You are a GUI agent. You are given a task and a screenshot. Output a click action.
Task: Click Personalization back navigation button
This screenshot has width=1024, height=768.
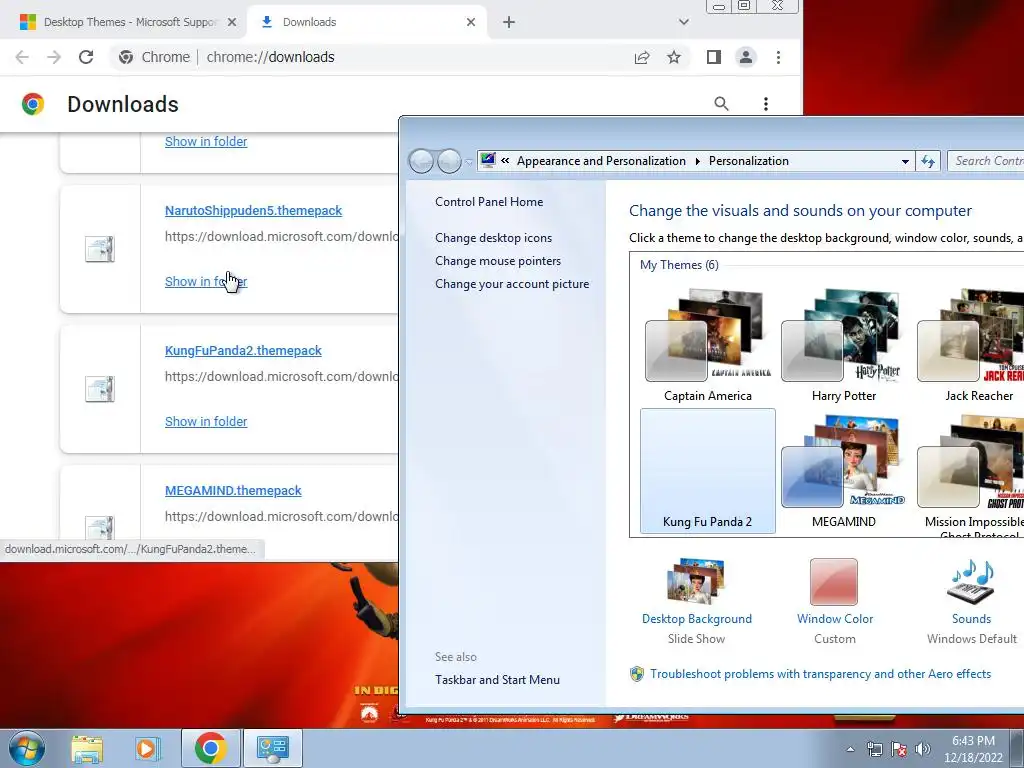click(x=421, y=161)
